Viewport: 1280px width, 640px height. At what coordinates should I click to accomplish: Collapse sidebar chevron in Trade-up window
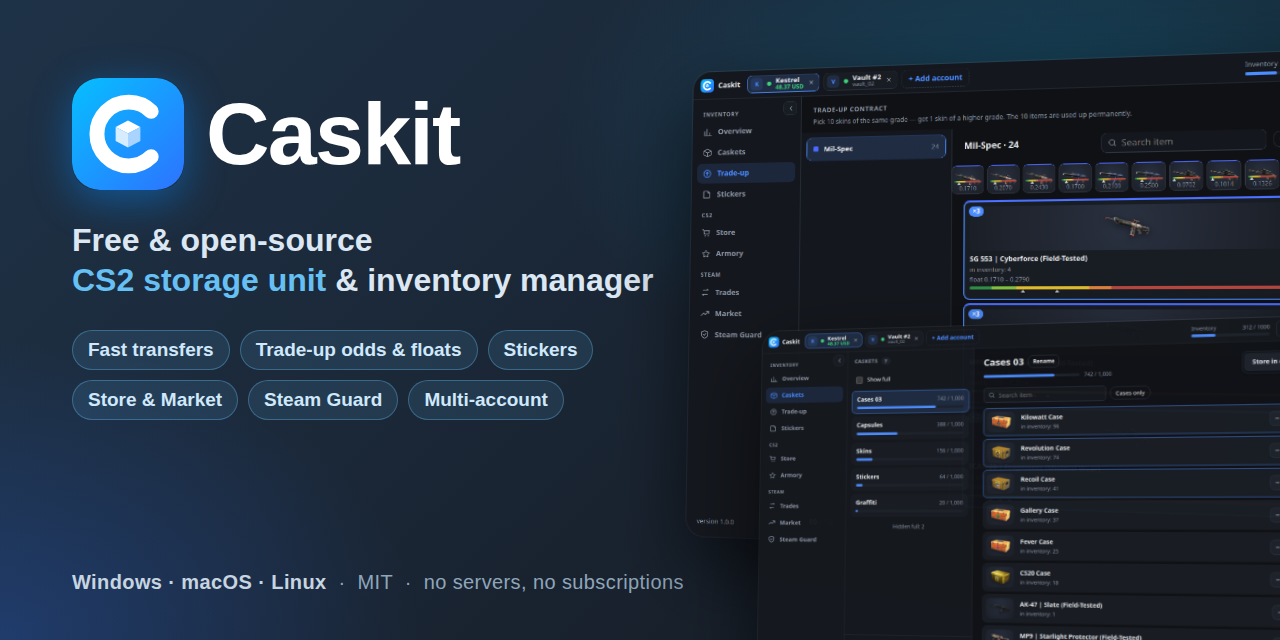(790, 108)
